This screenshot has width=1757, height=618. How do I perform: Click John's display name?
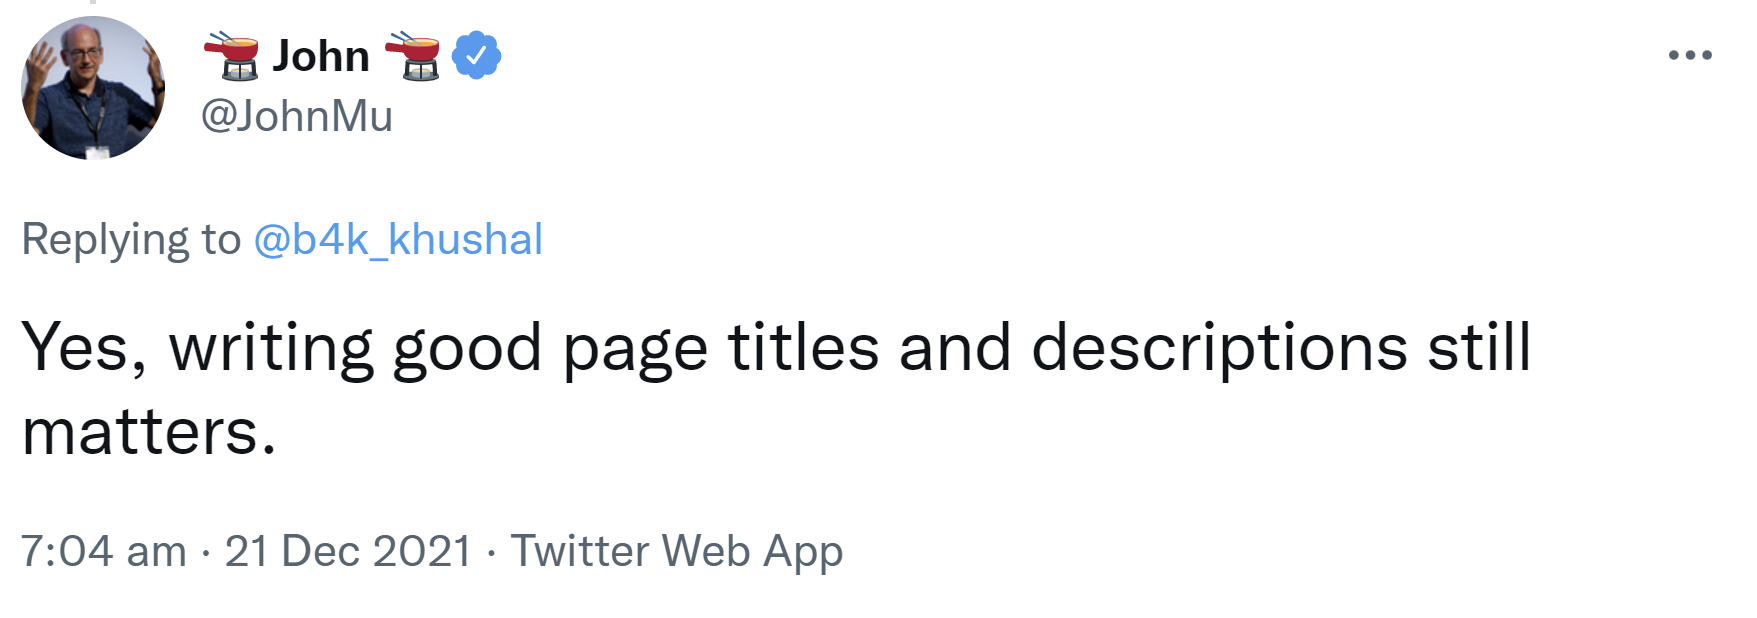click(x=320, y=57)
